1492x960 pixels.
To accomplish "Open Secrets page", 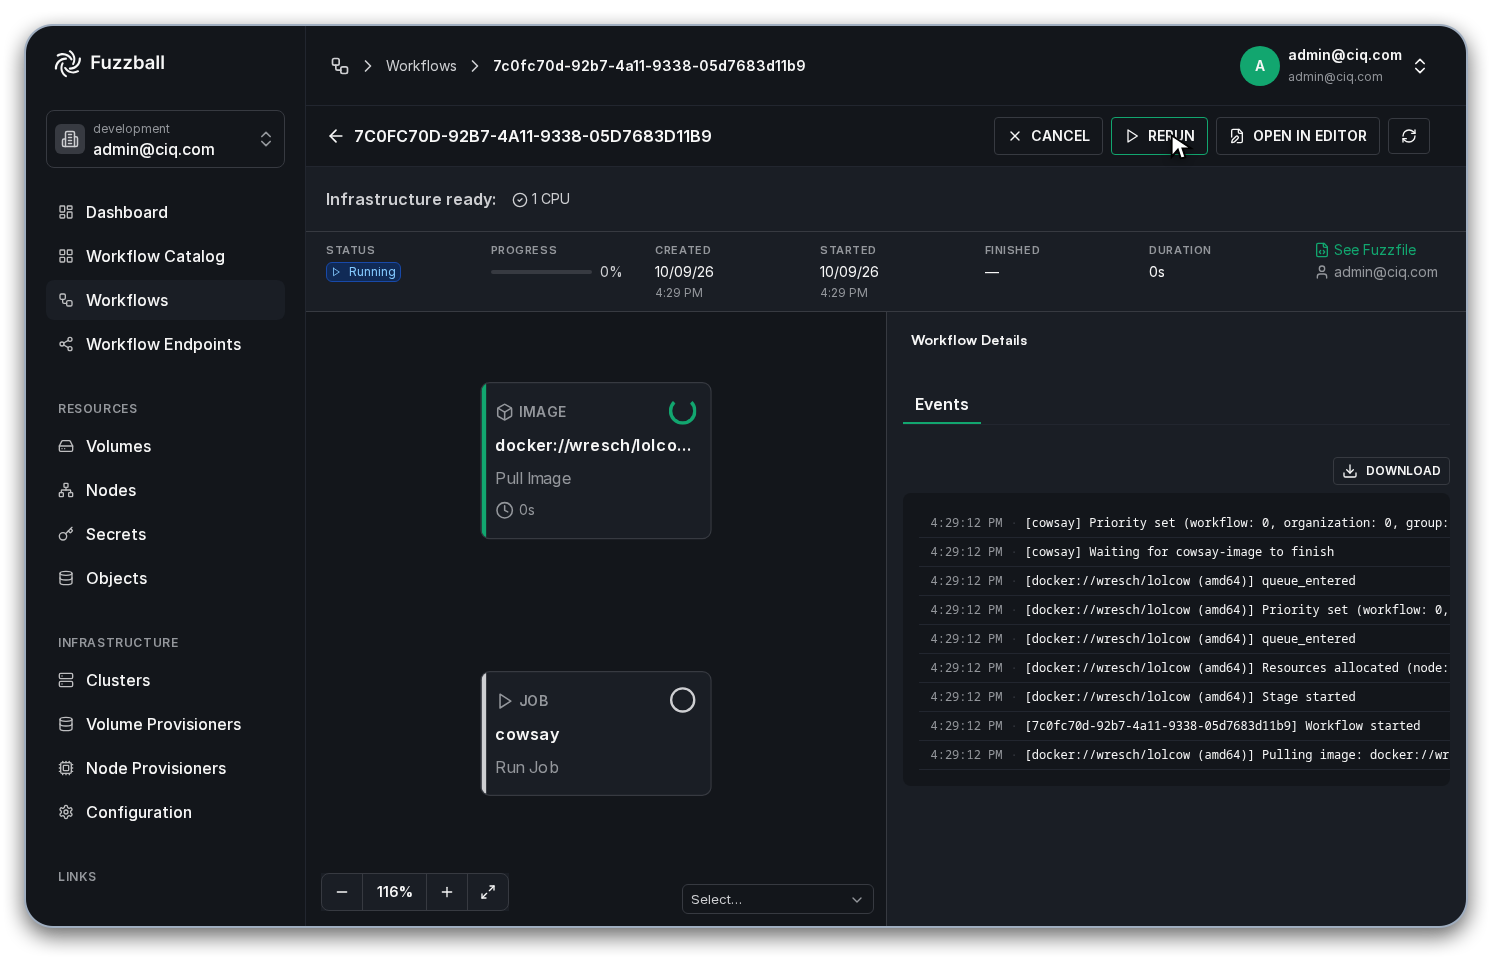I will 165,534.
